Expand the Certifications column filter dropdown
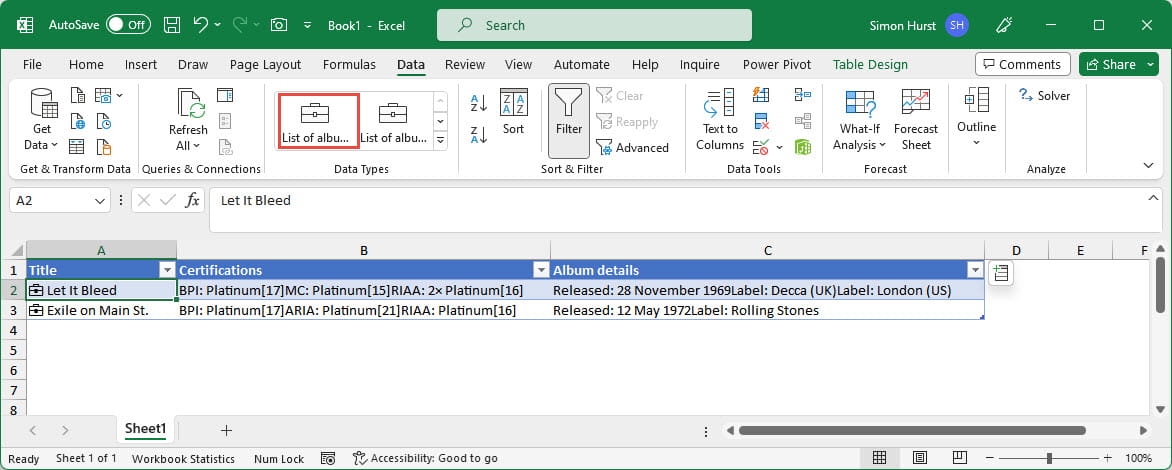The image size is (1172, 470). pyautogui.click(x=541, y=271)
